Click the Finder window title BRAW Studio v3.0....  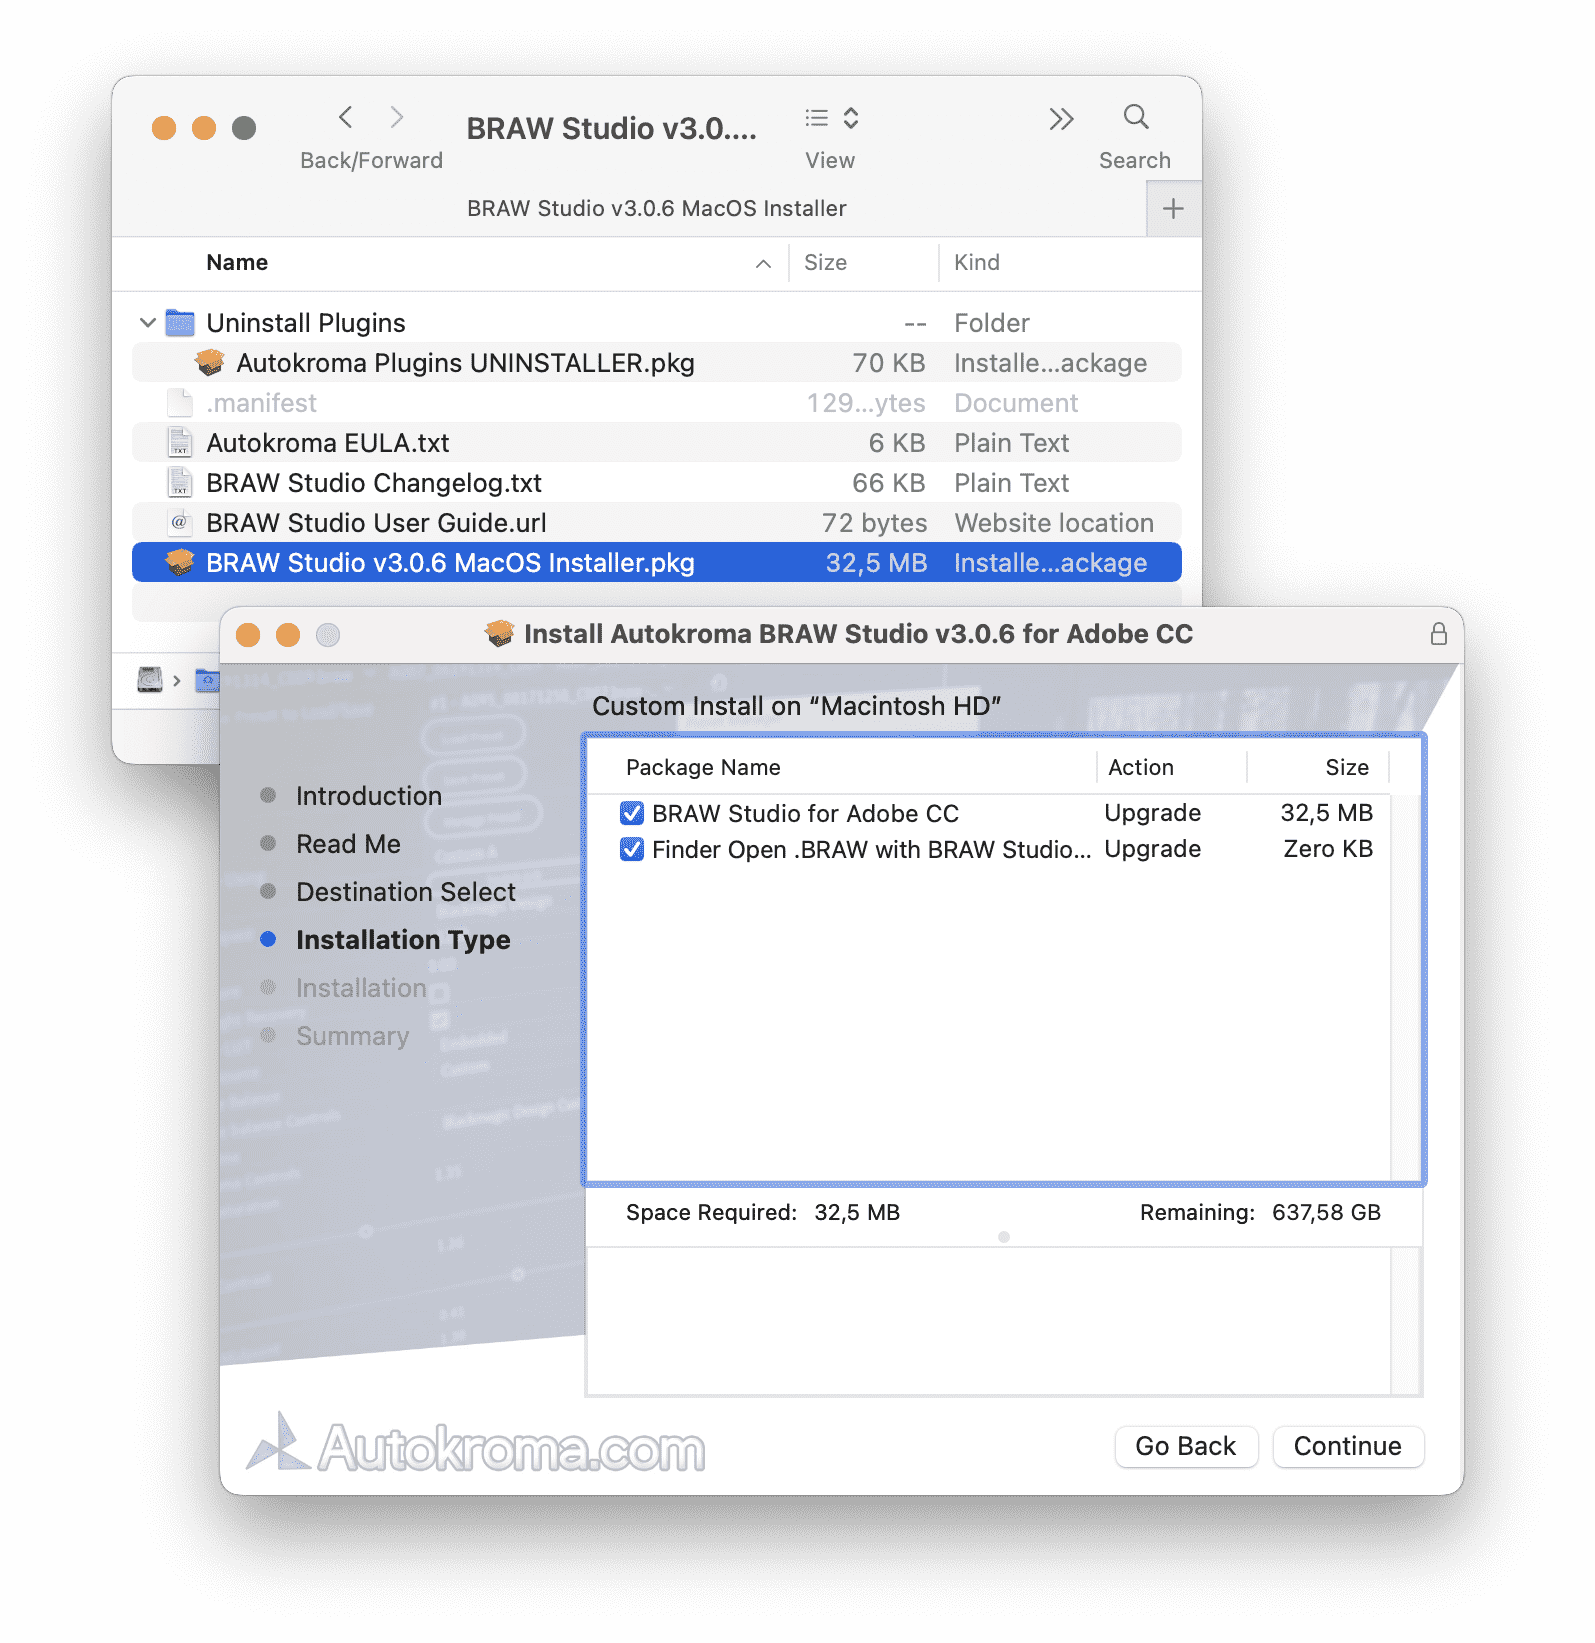(611, 128)
